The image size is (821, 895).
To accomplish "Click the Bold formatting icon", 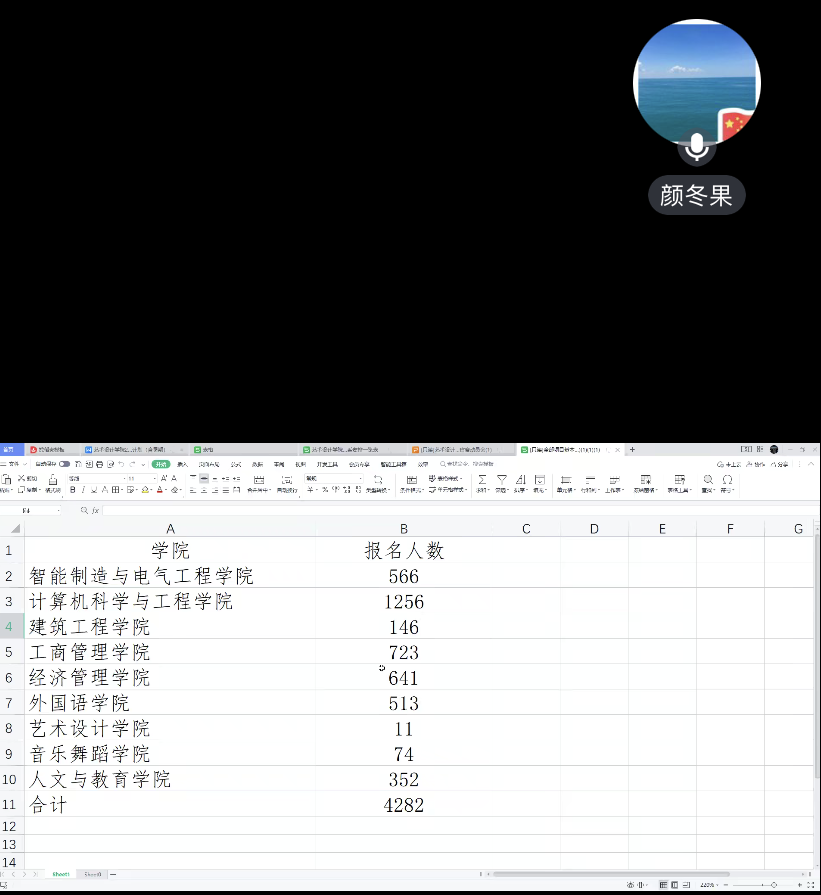I will pyautogui.click(x=72, y=490).
